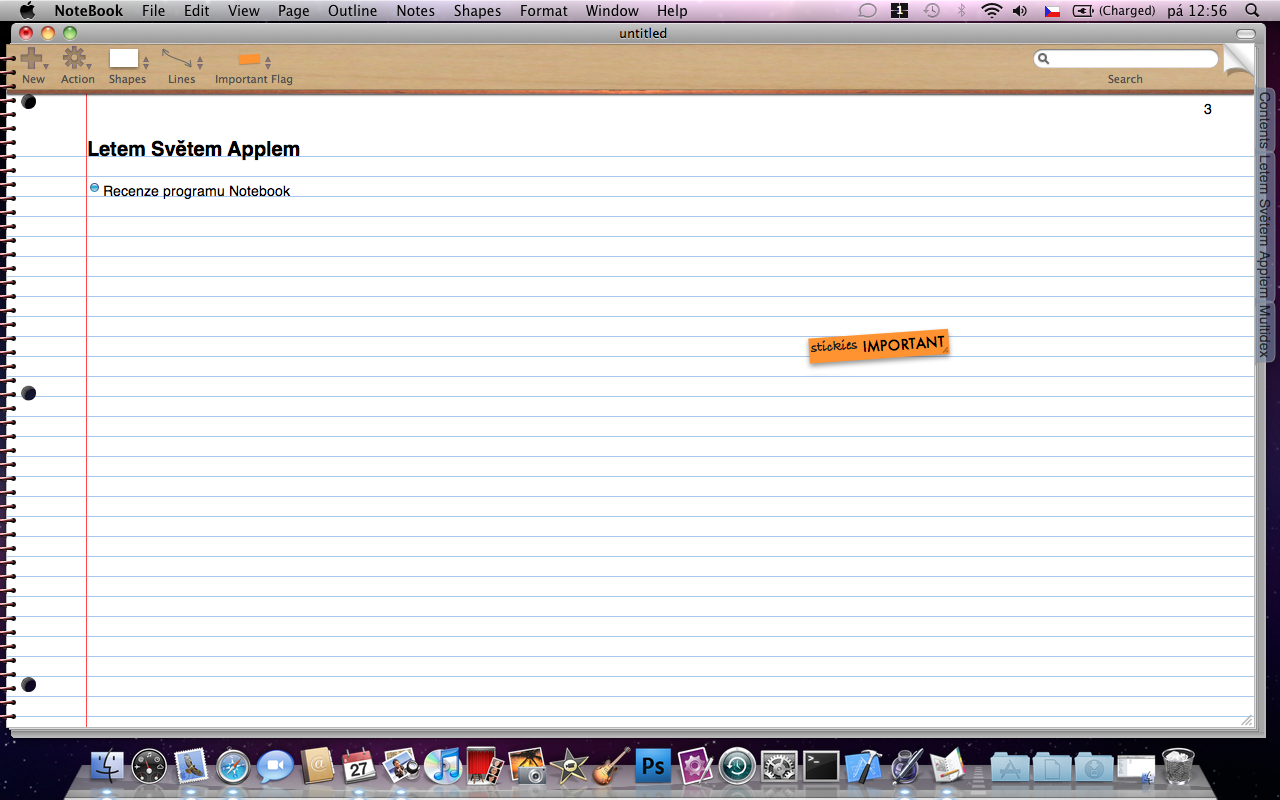Click the magnifier icon in the Search field
This screenshot has height=800, width=1280.
click(1044, 59)
